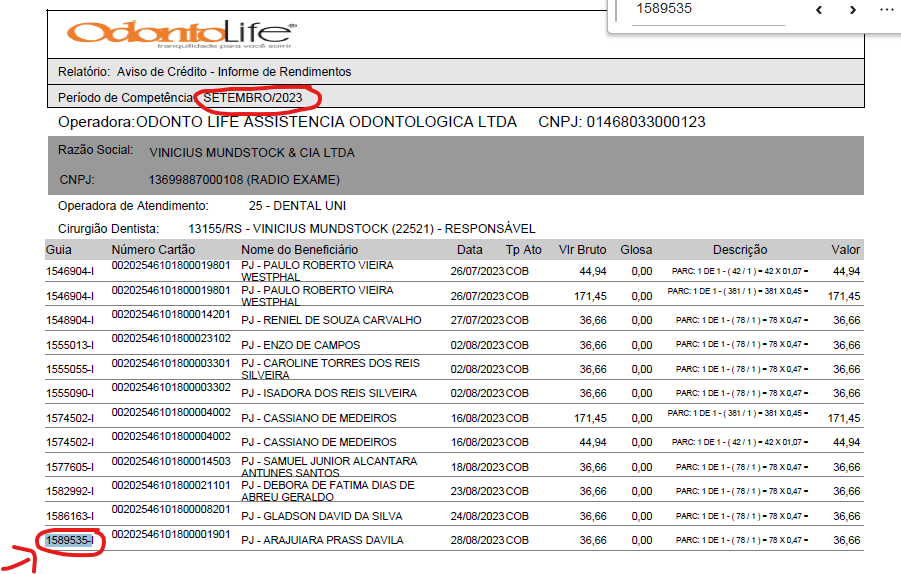The width and height of the screenshot is (901, 574).
Task: Select guide number 1586163-I
Action: coord(70,517)
